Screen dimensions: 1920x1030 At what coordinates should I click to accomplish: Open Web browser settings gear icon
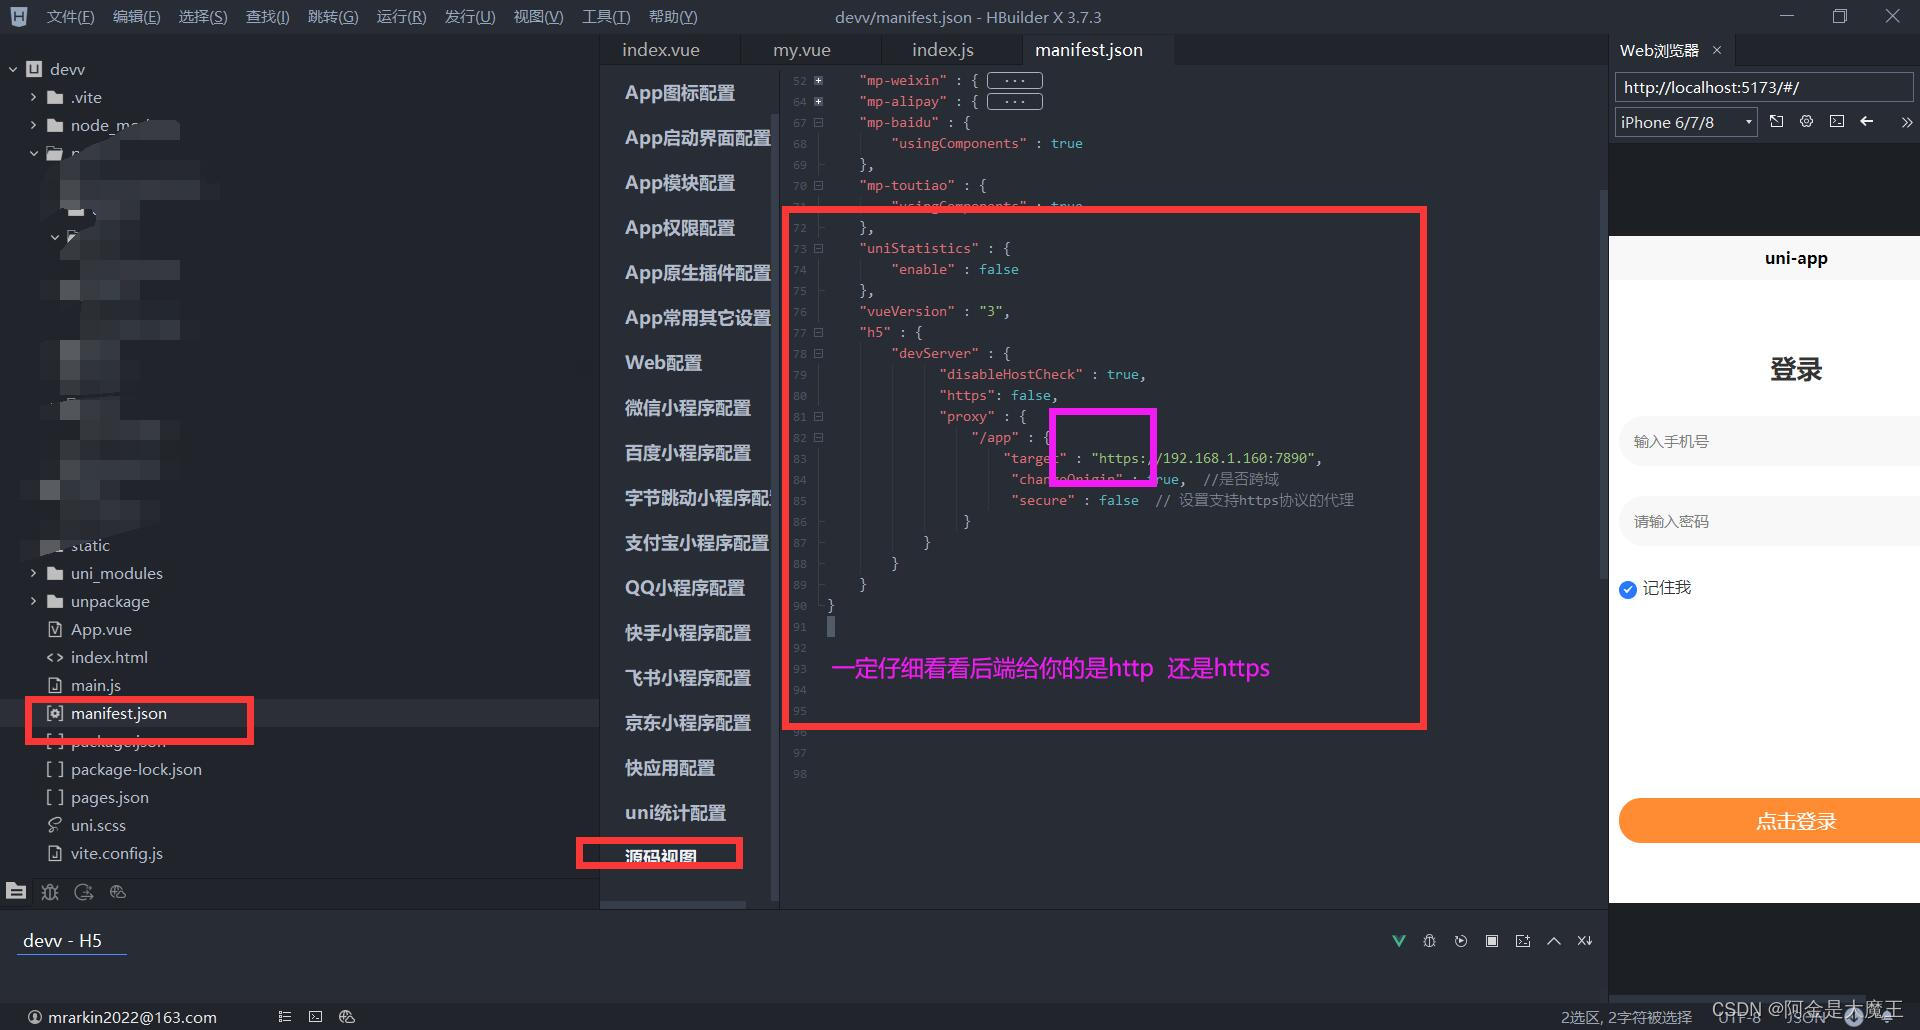(x=1806, y=122)
